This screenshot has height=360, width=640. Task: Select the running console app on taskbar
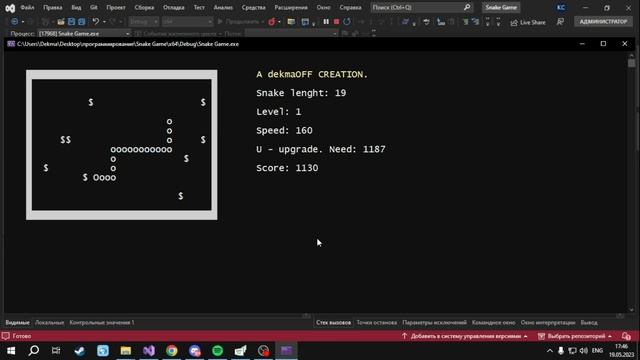tap(286, 351)
